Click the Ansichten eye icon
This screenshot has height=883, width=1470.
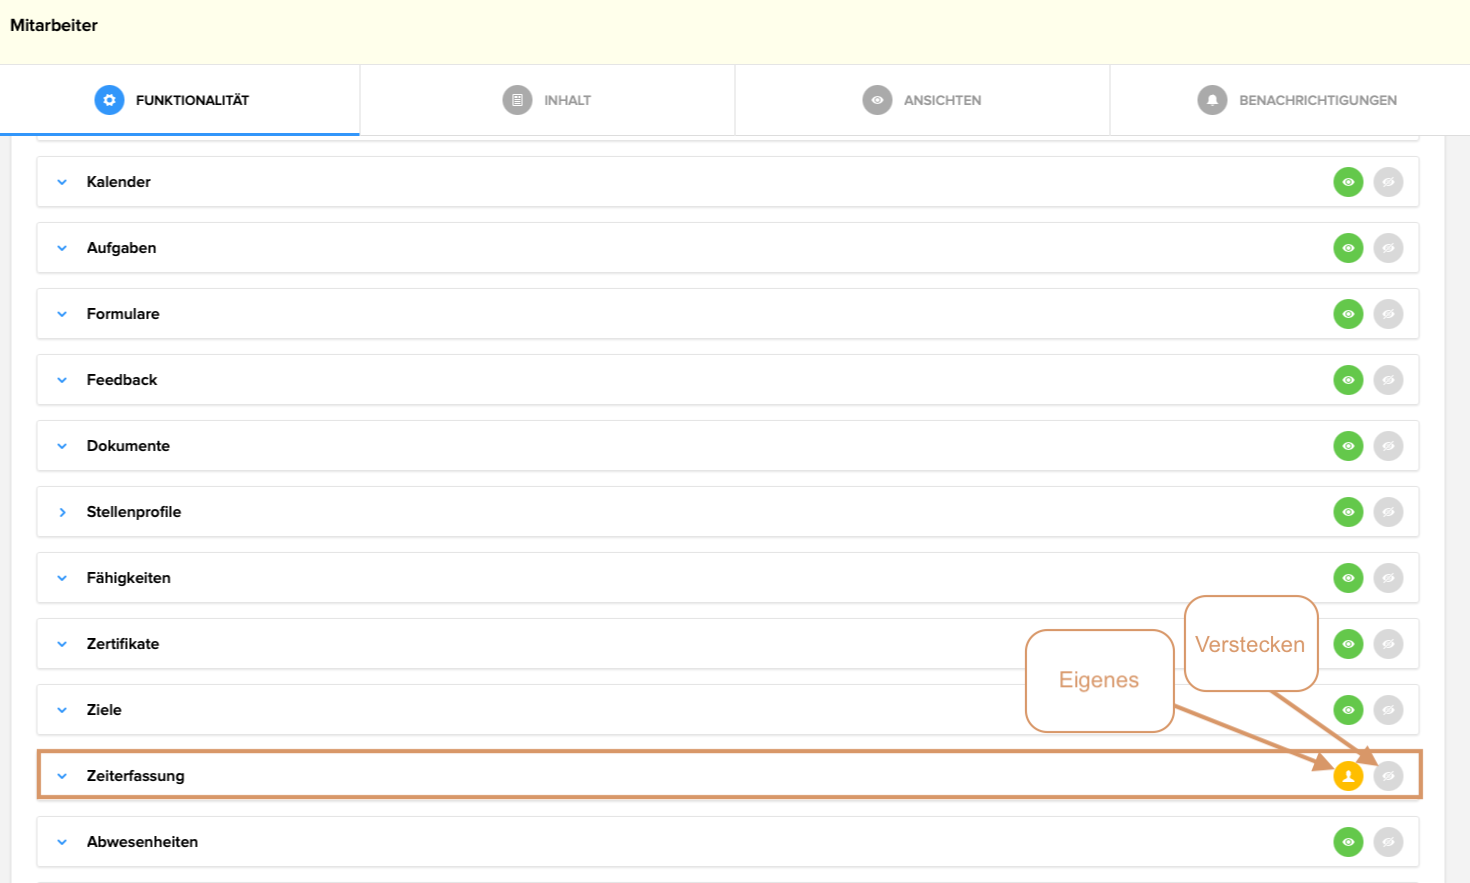coord(877,100)
